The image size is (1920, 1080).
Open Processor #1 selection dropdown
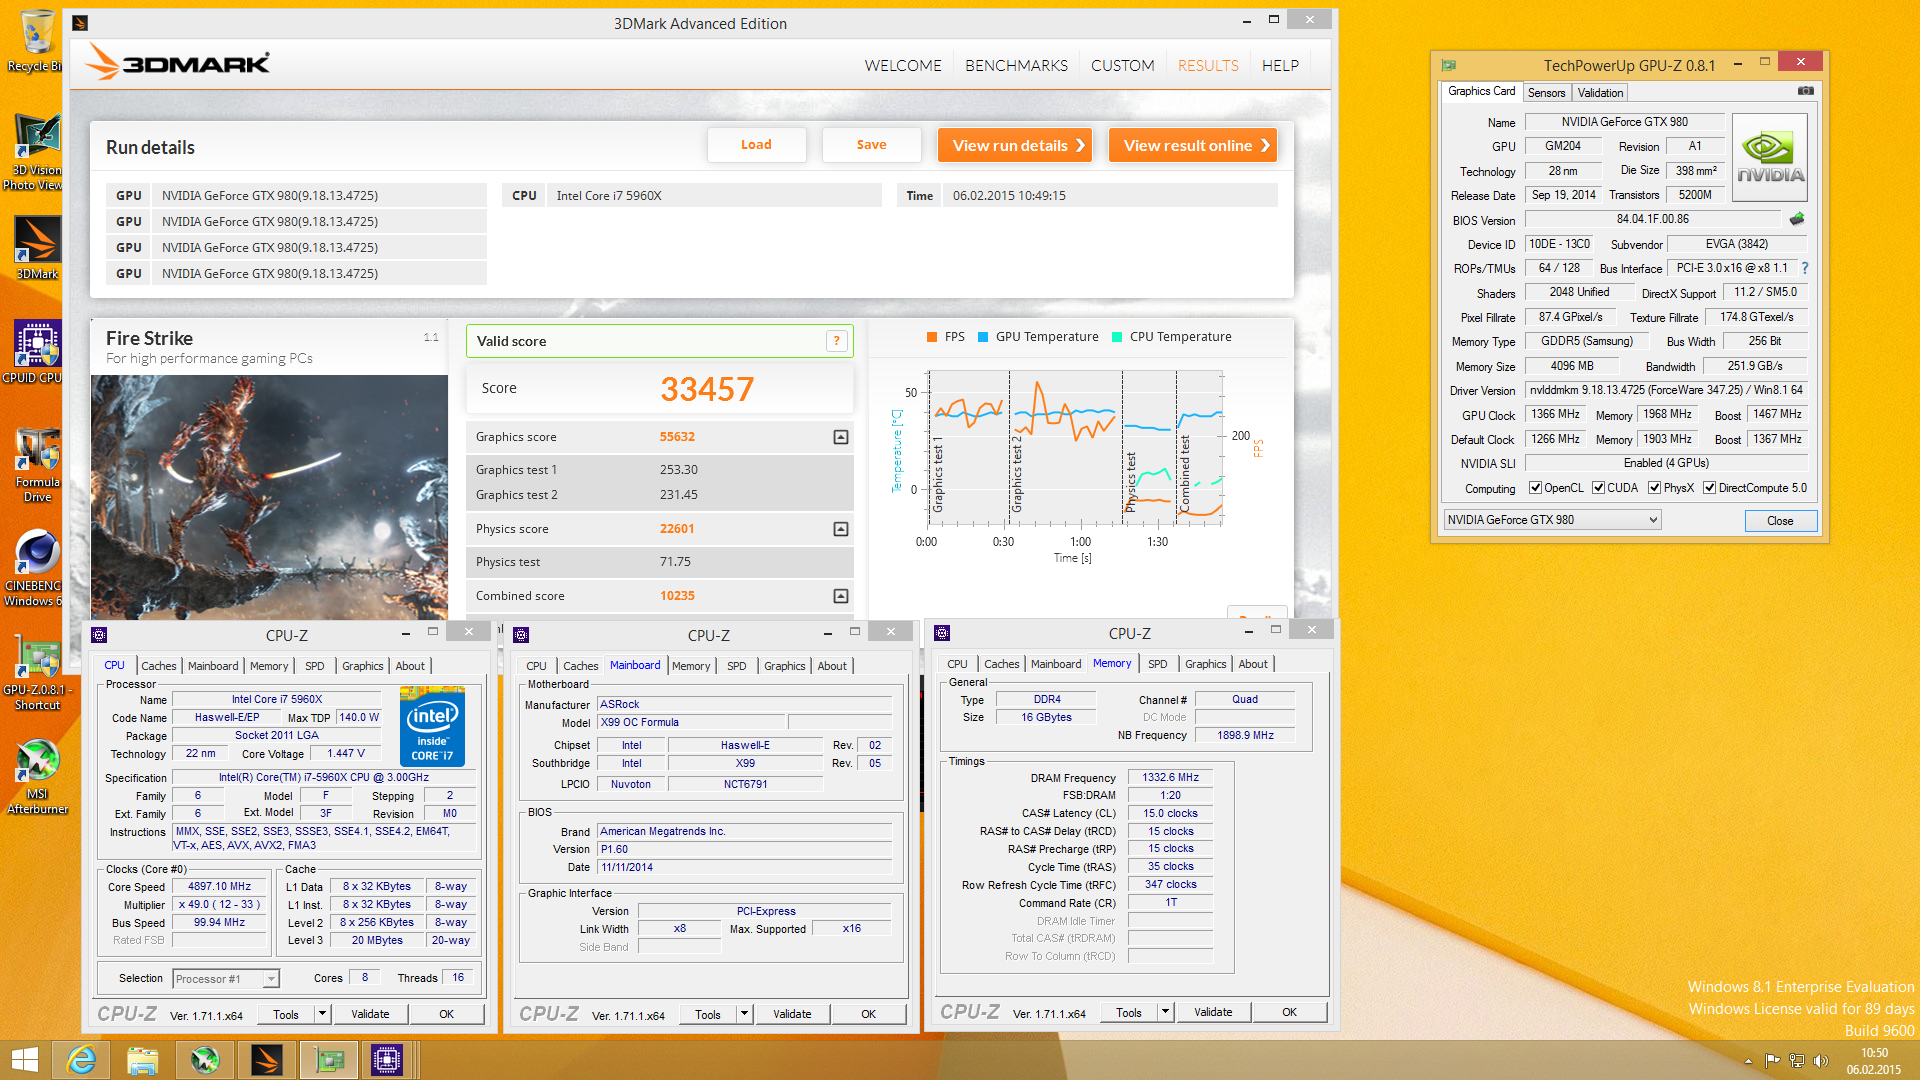pos(225,979)
